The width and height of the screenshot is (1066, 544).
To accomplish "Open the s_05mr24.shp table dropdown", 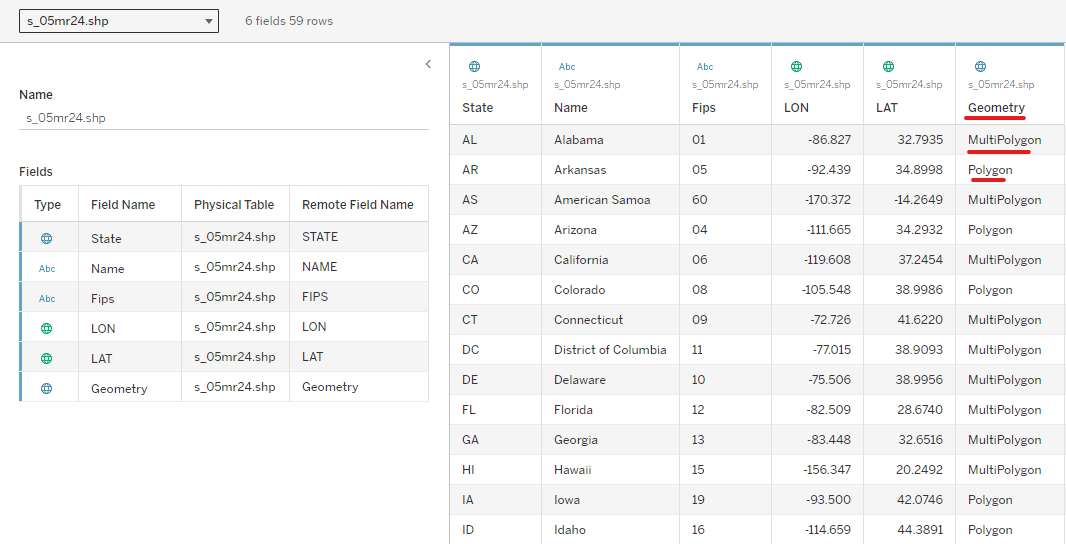I will (119, 21).
